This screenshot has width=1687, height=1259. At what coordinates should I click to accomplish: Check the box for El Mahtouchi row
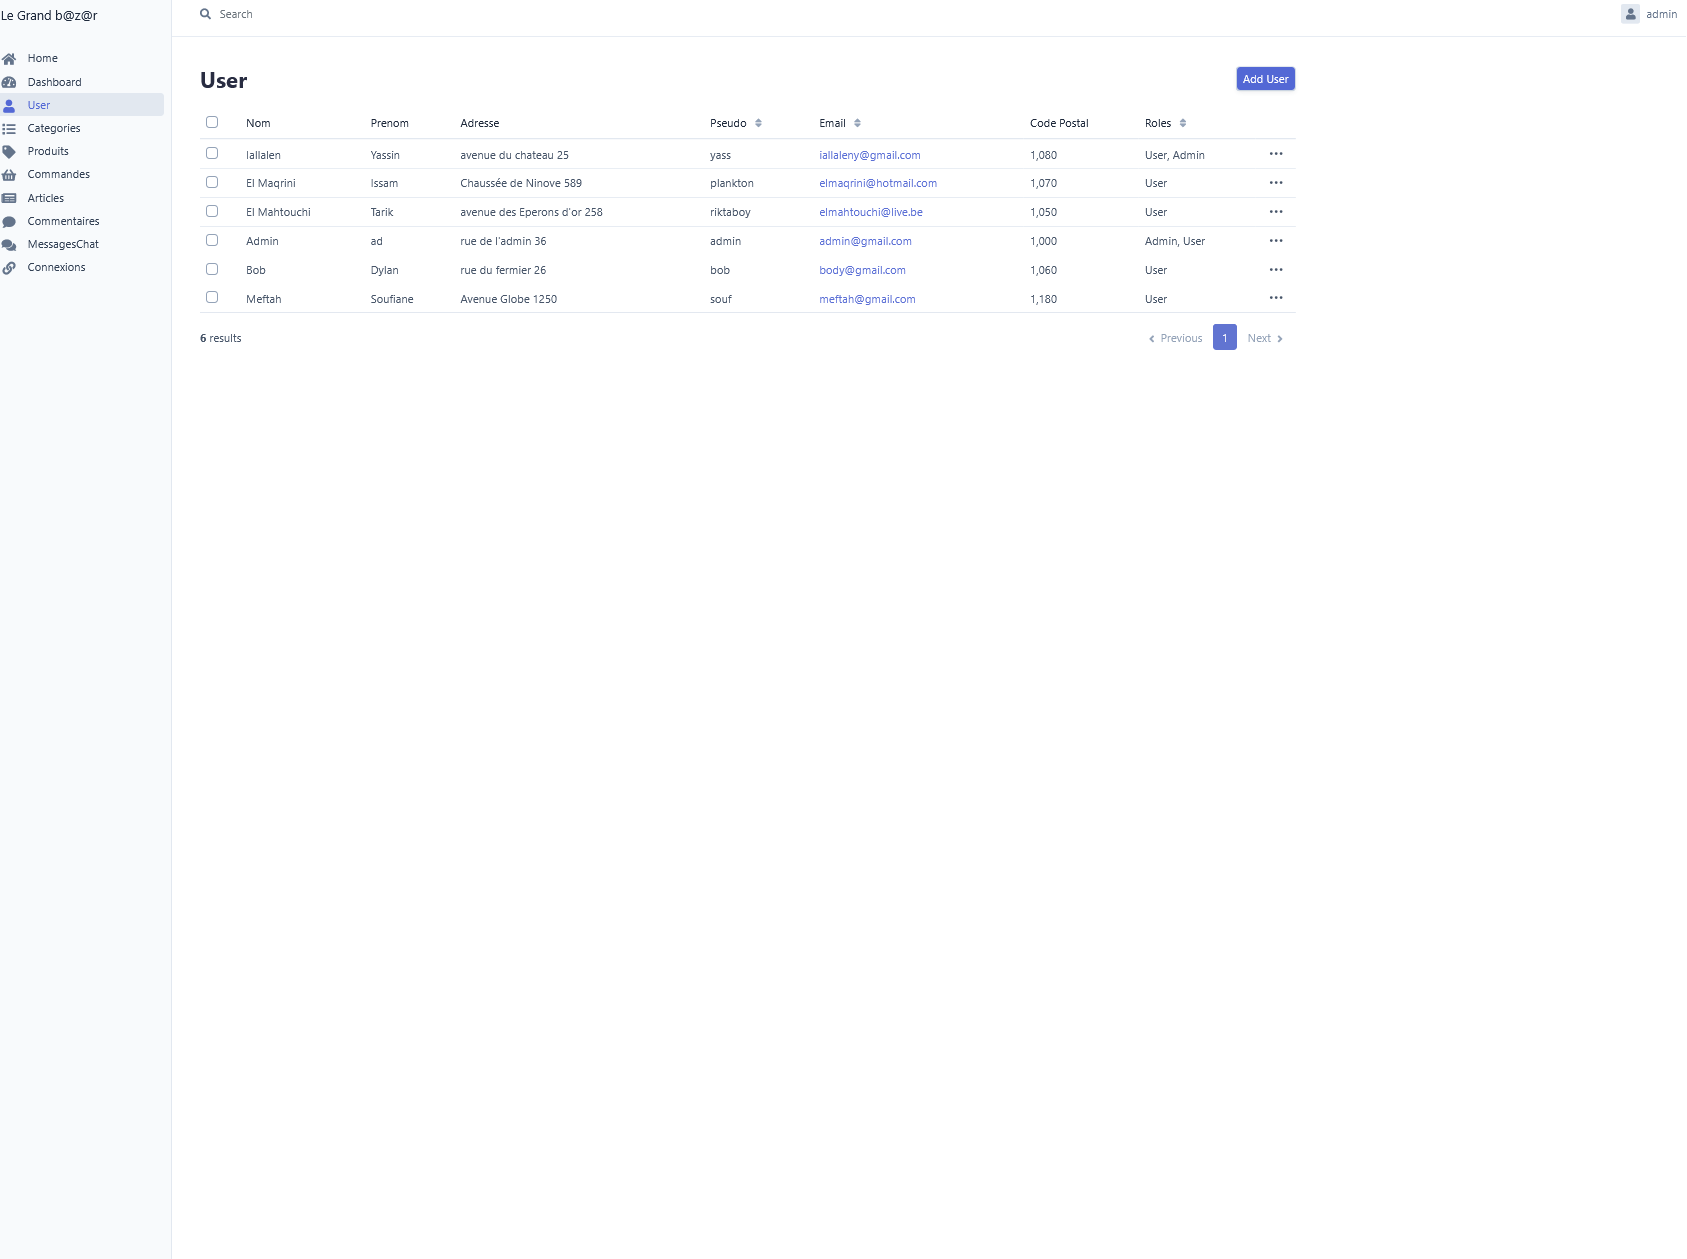tap(212, 211)
